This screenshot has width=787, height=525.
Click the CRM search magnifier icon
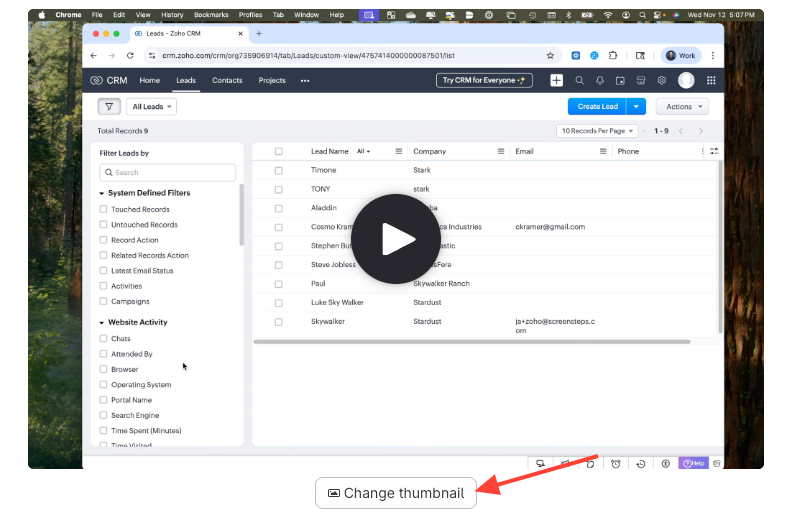point(579,81)
